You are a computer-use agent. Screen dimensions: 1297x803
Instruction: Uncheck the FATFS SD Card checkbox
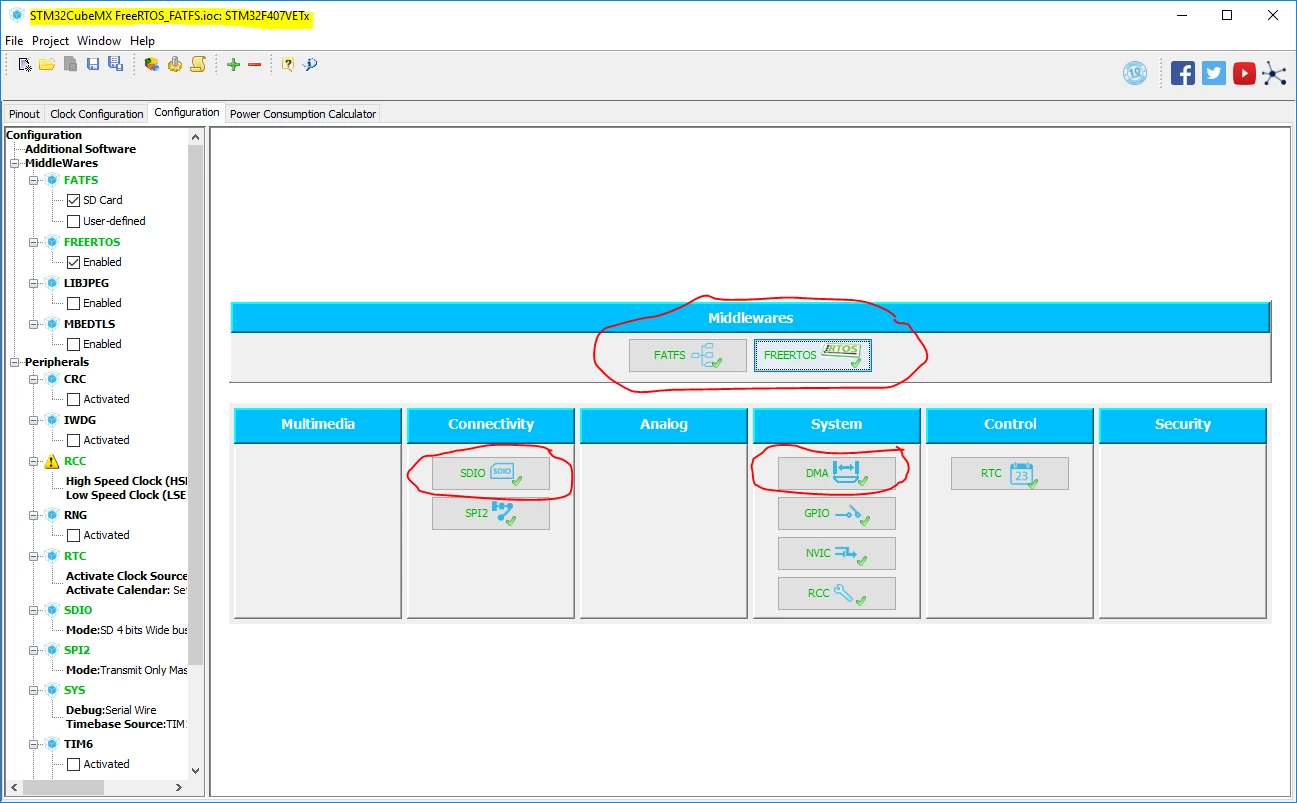73,200
